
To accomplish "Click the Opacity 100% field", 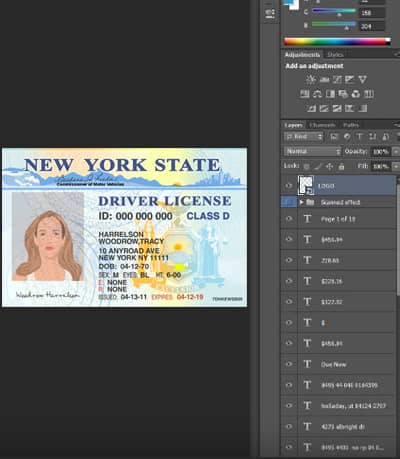I will [381, 152].
